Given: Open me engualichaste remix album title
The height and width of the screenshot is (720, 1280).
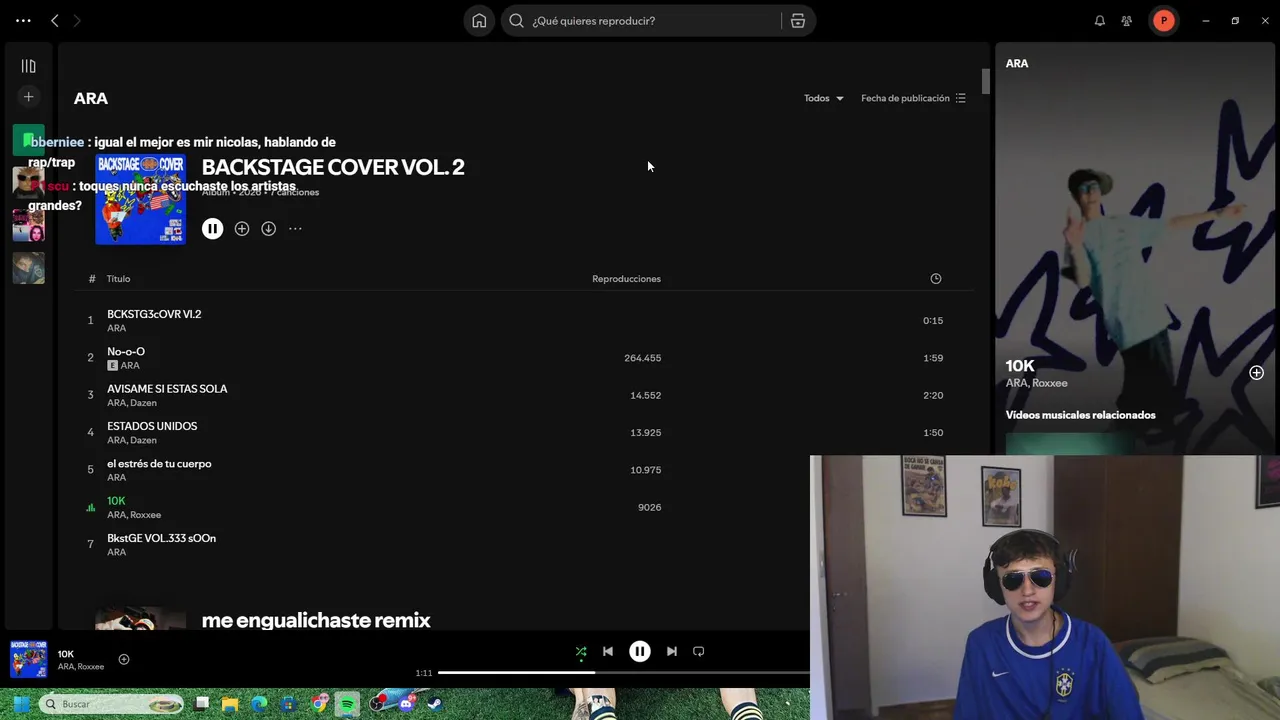Looking at the screenshot, I should tap(316, 620).
